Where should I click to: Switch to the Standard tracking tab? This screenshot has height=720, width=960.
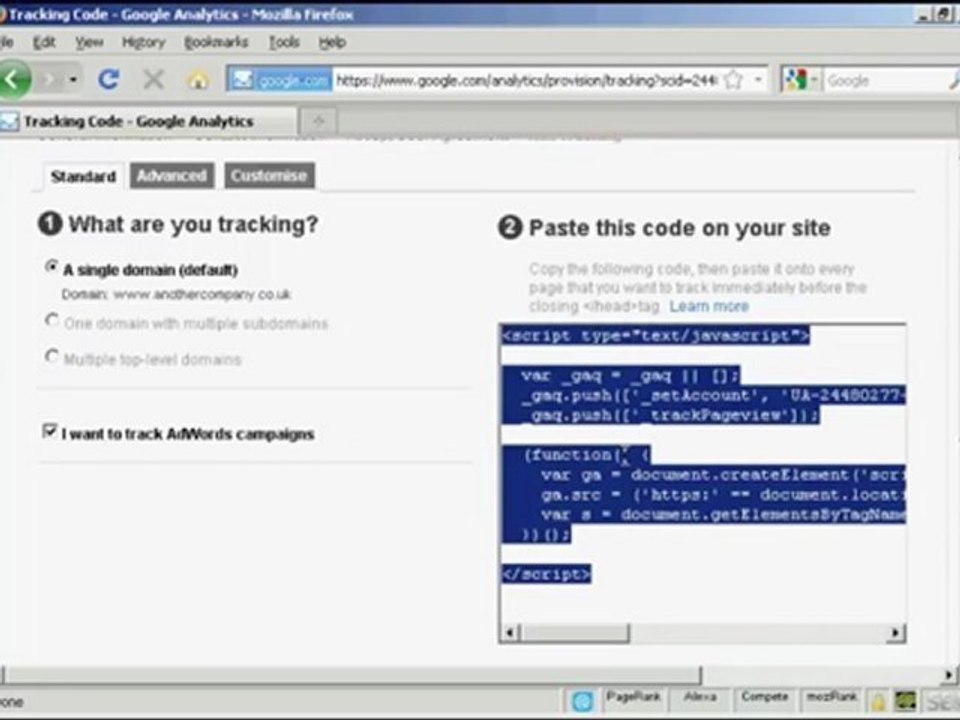tap(83, 176)
